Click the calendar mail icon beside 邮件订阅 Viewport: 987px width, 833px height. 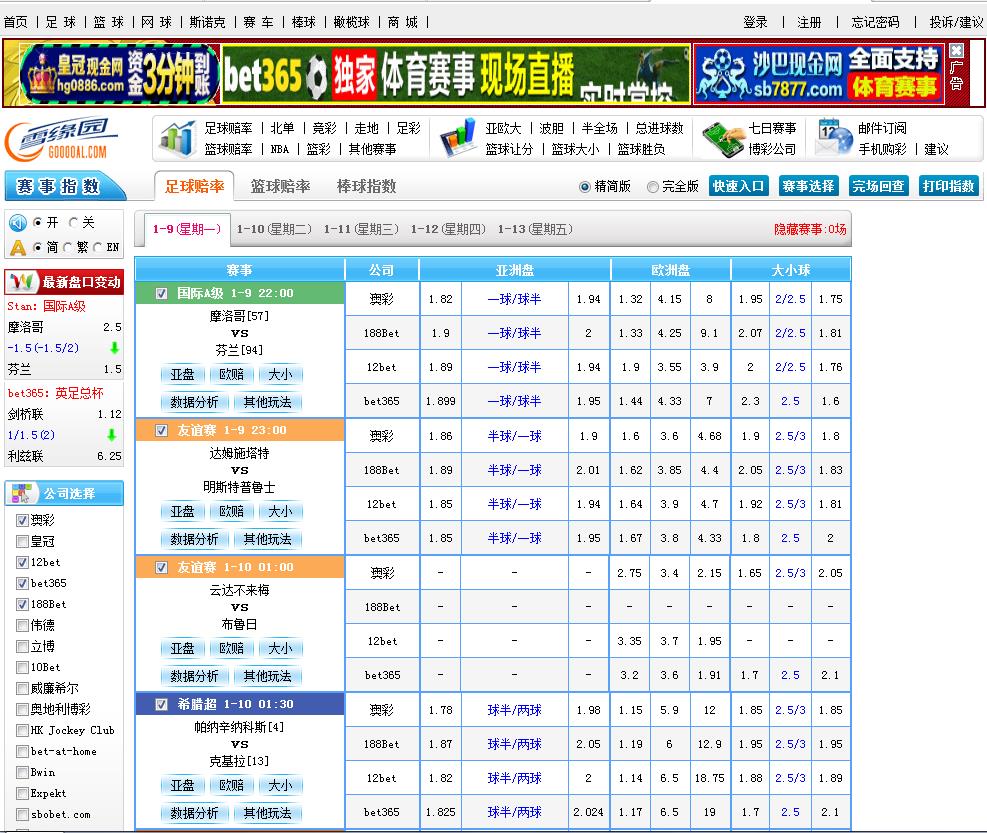tap(833, 138)
